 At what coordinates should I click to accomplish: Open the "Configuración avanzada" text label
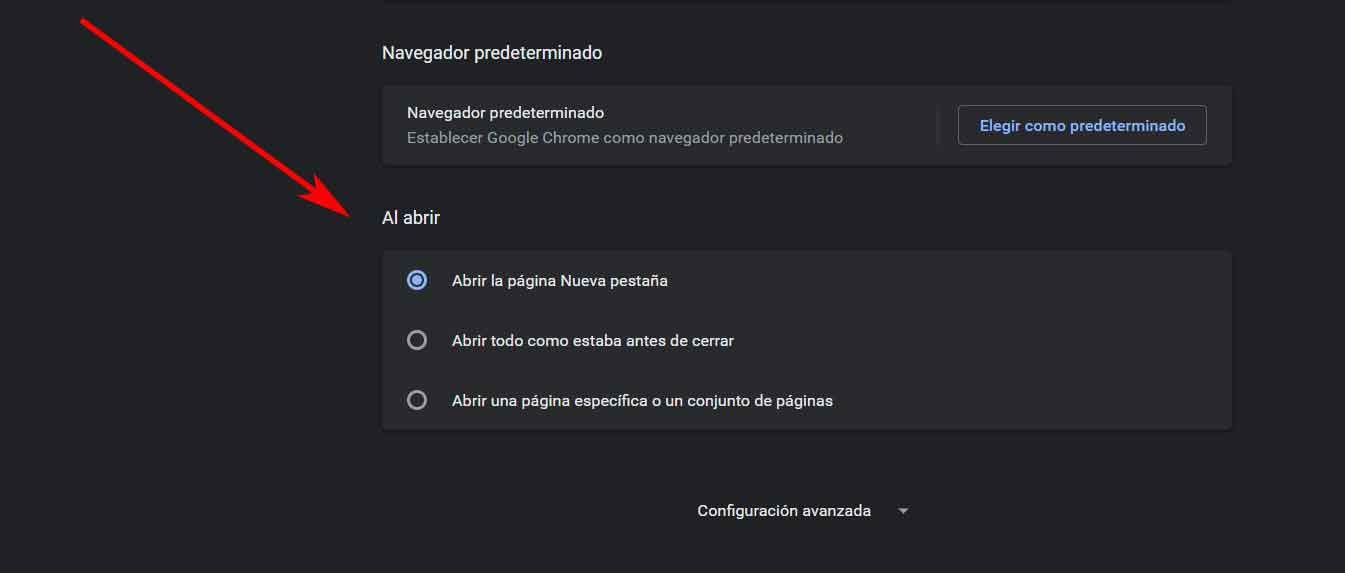pos(783,511)
